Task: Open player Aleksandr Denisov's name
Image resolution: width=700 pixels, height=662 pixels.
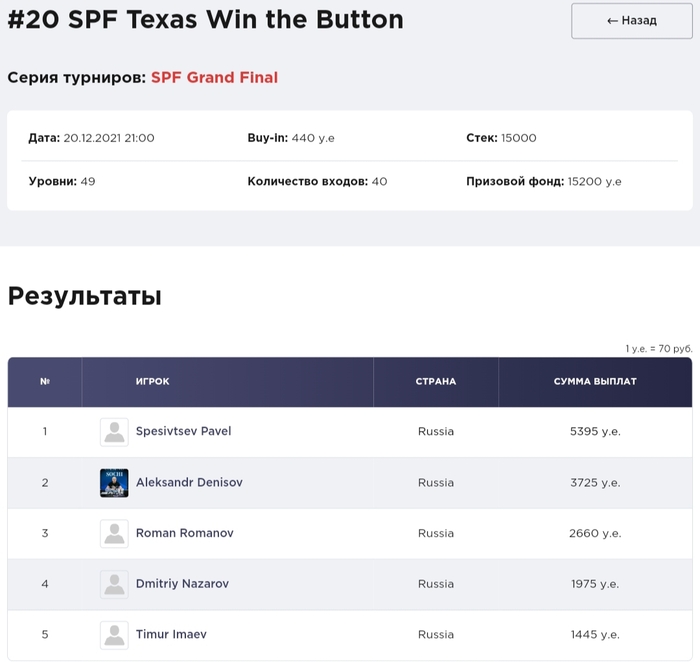Action: tap(189, 483)
